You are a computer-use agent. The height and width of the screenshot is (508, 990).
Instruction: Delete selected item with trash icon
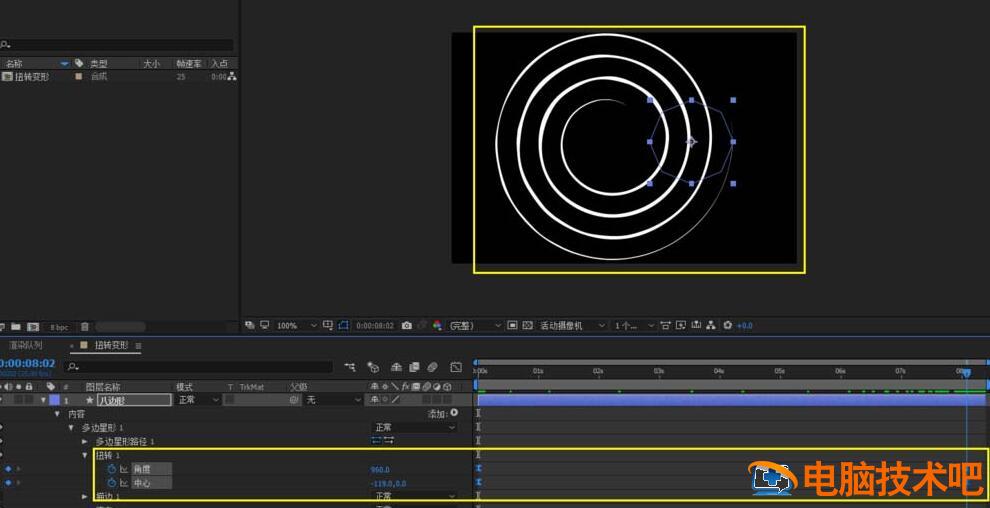pos(85,327)
